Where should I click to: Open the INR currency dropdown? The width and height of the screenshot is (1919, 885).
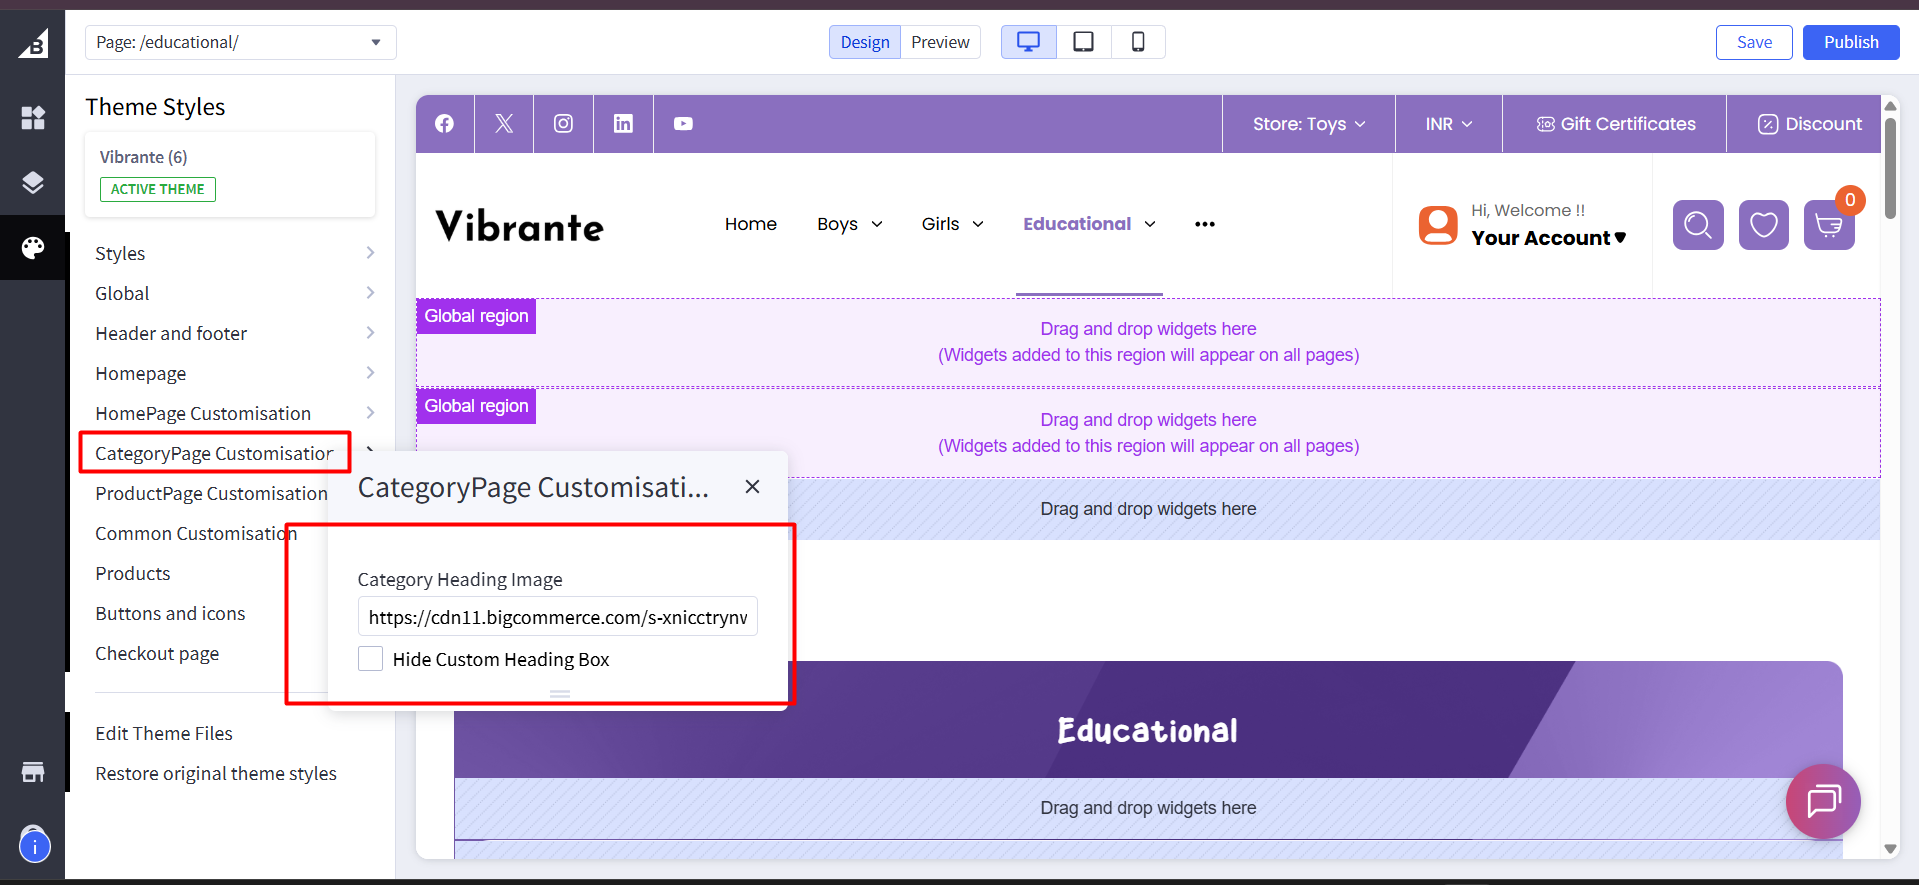[1449, 124]
